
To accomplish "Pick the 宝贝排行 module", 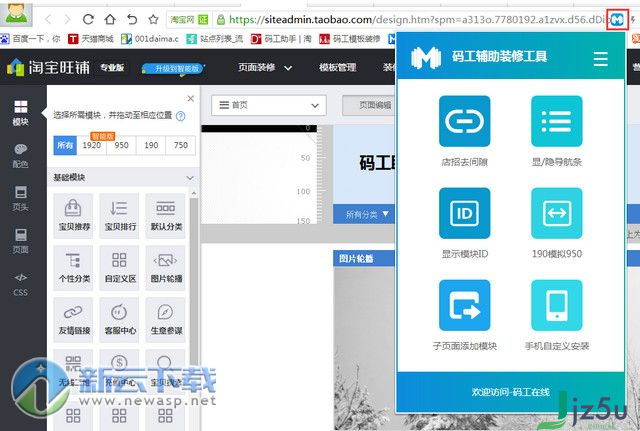I will click(x=120, y=216).
